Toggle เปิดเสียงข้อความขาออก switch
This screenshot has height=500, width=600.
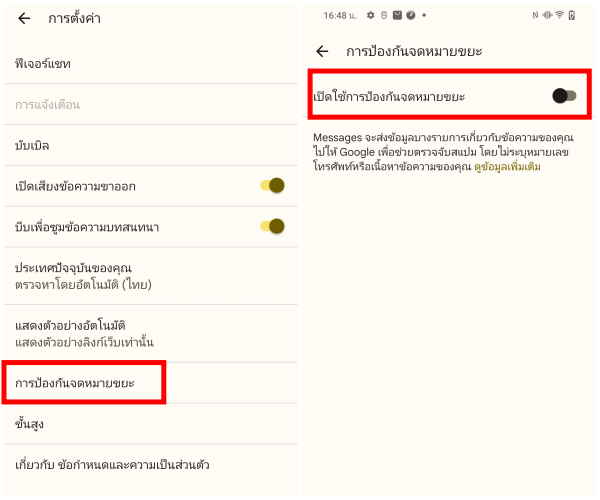tap(272, 185)
